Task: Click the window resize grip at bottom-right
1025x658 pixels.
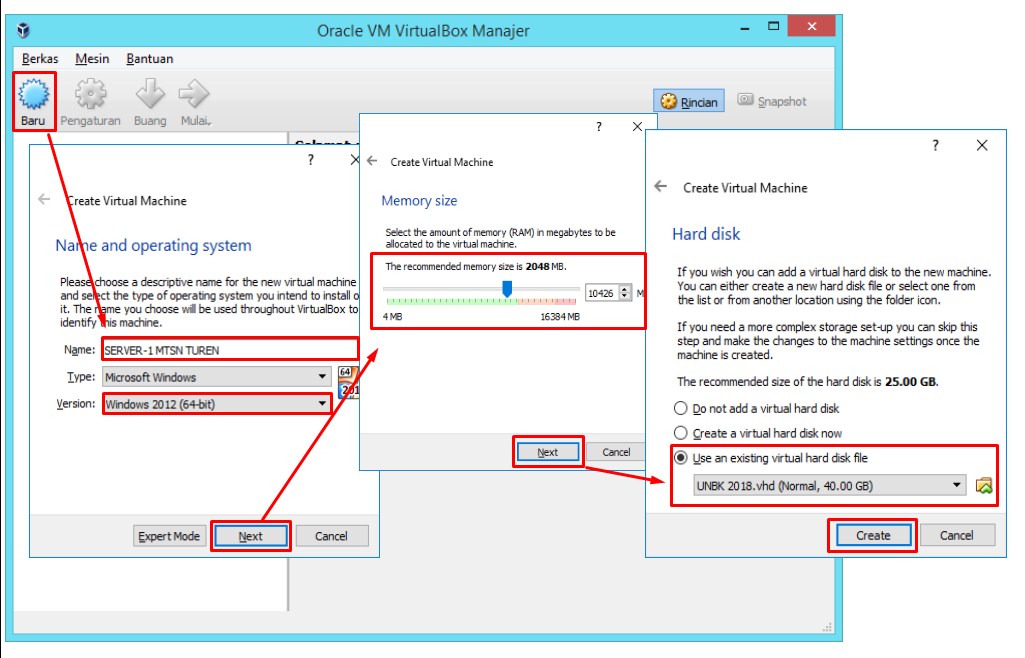Action: (827, 627)
